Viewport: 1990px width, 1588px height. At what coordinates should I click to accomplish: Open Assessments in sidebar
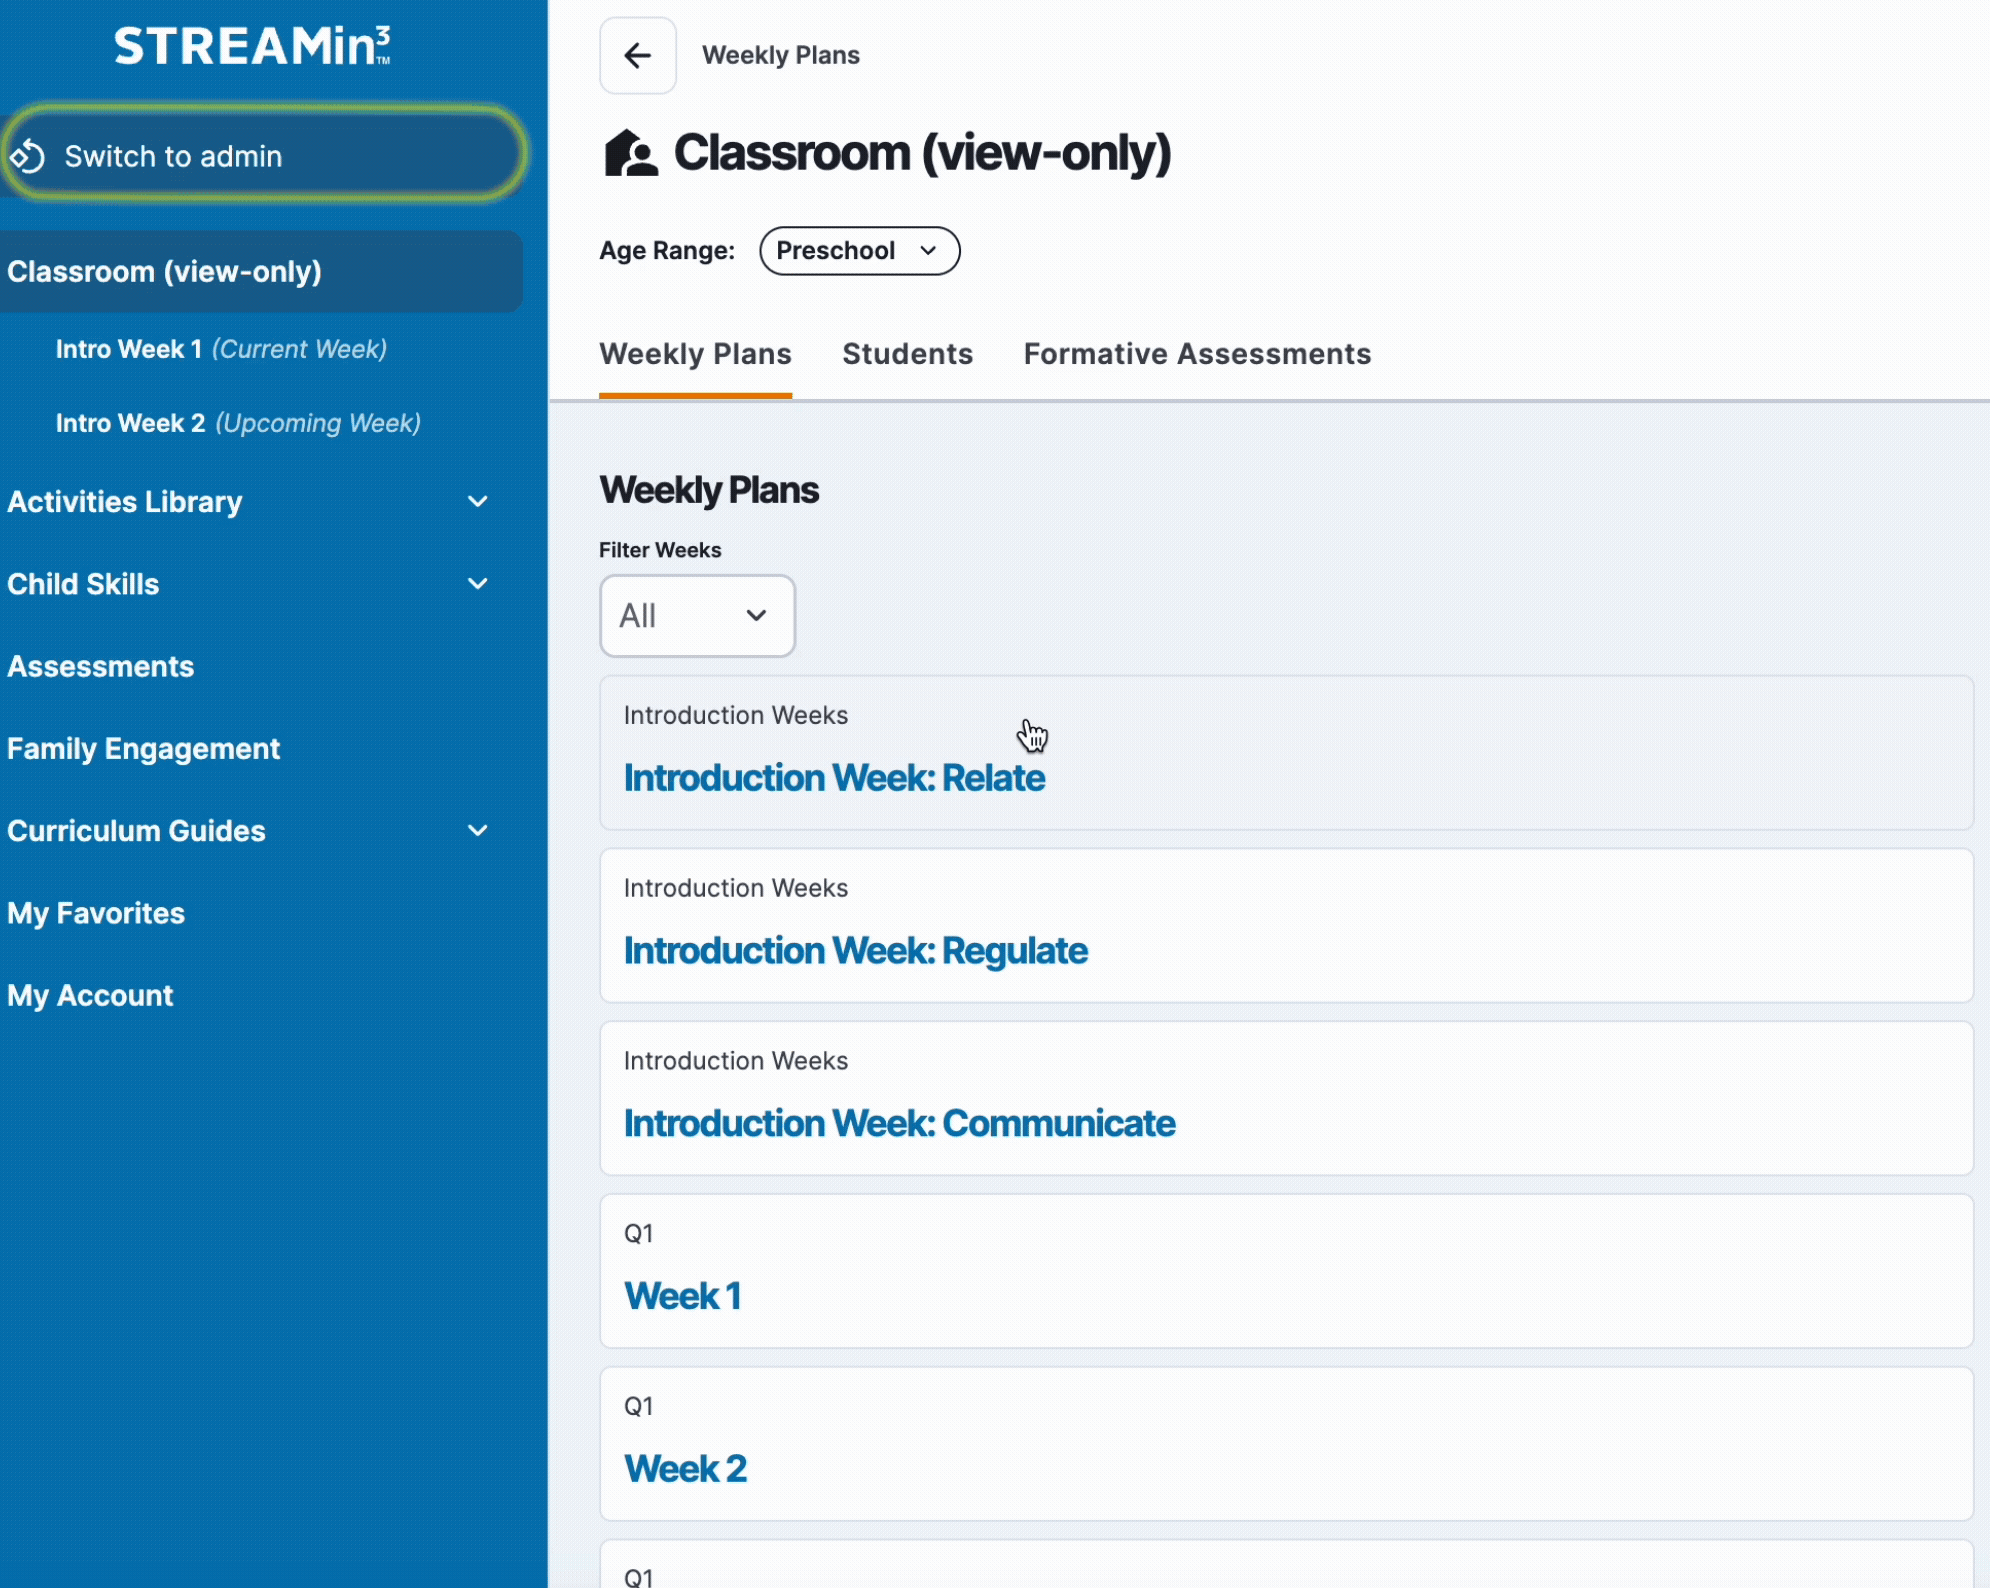click(x=101, y=667)
